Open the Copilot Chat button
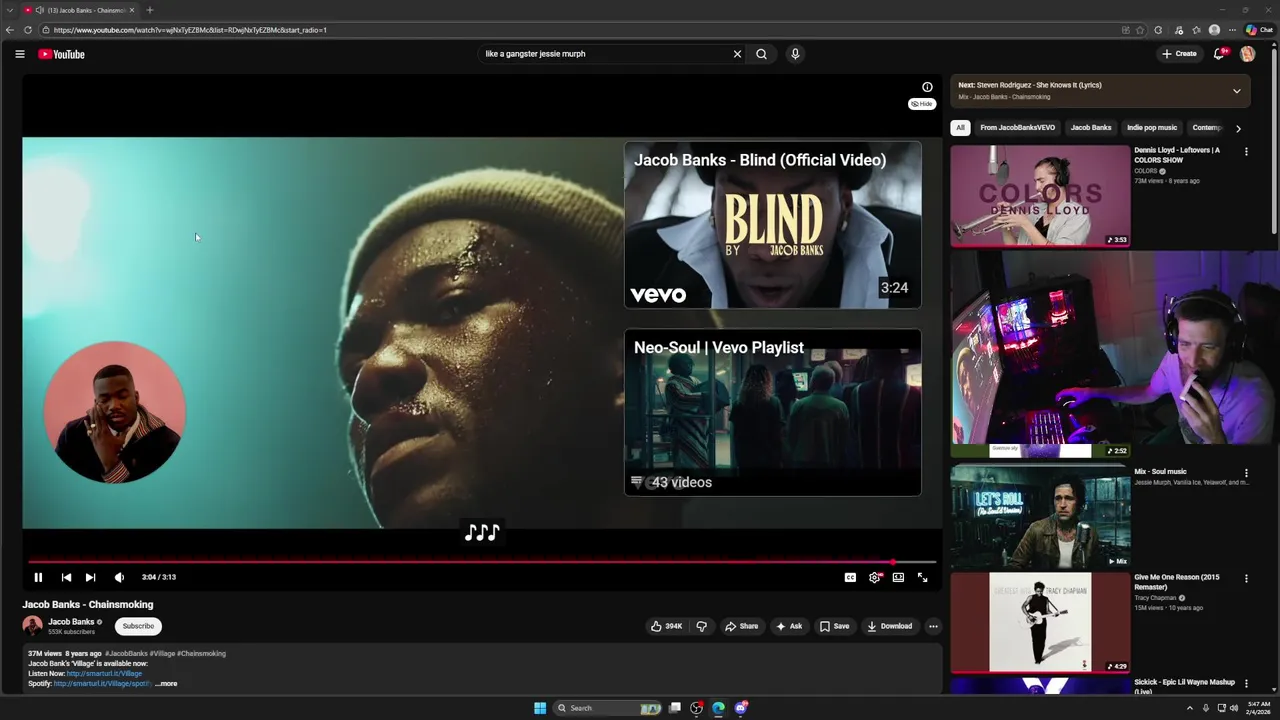Screen dimensions: 1280x720 click(x=1259, y=30)
